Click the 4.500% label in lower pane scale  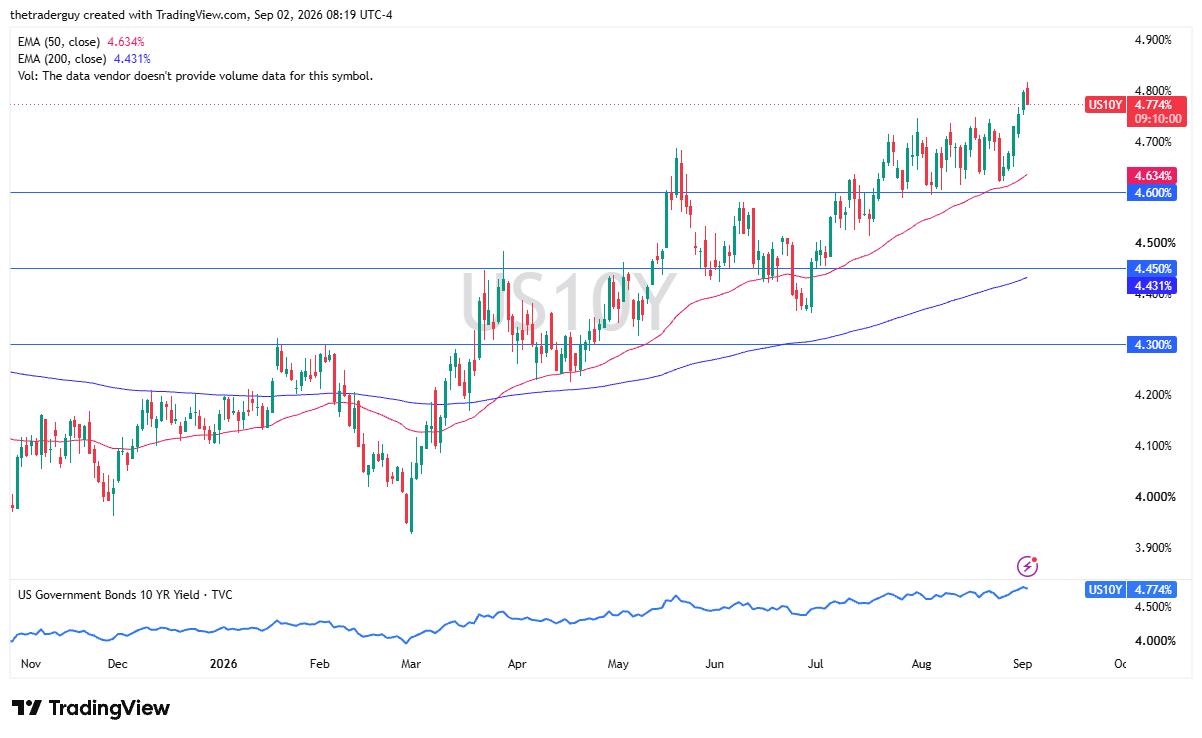1153,607
